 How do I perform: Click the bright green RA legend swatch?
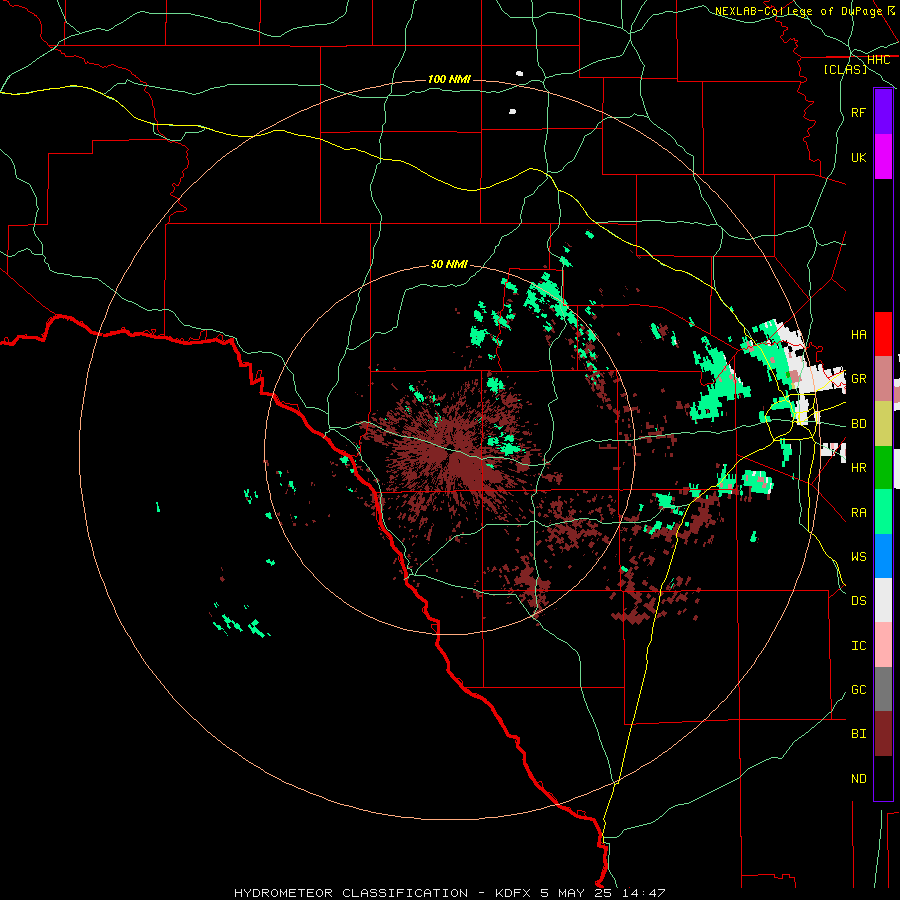[x=883, y=512]
